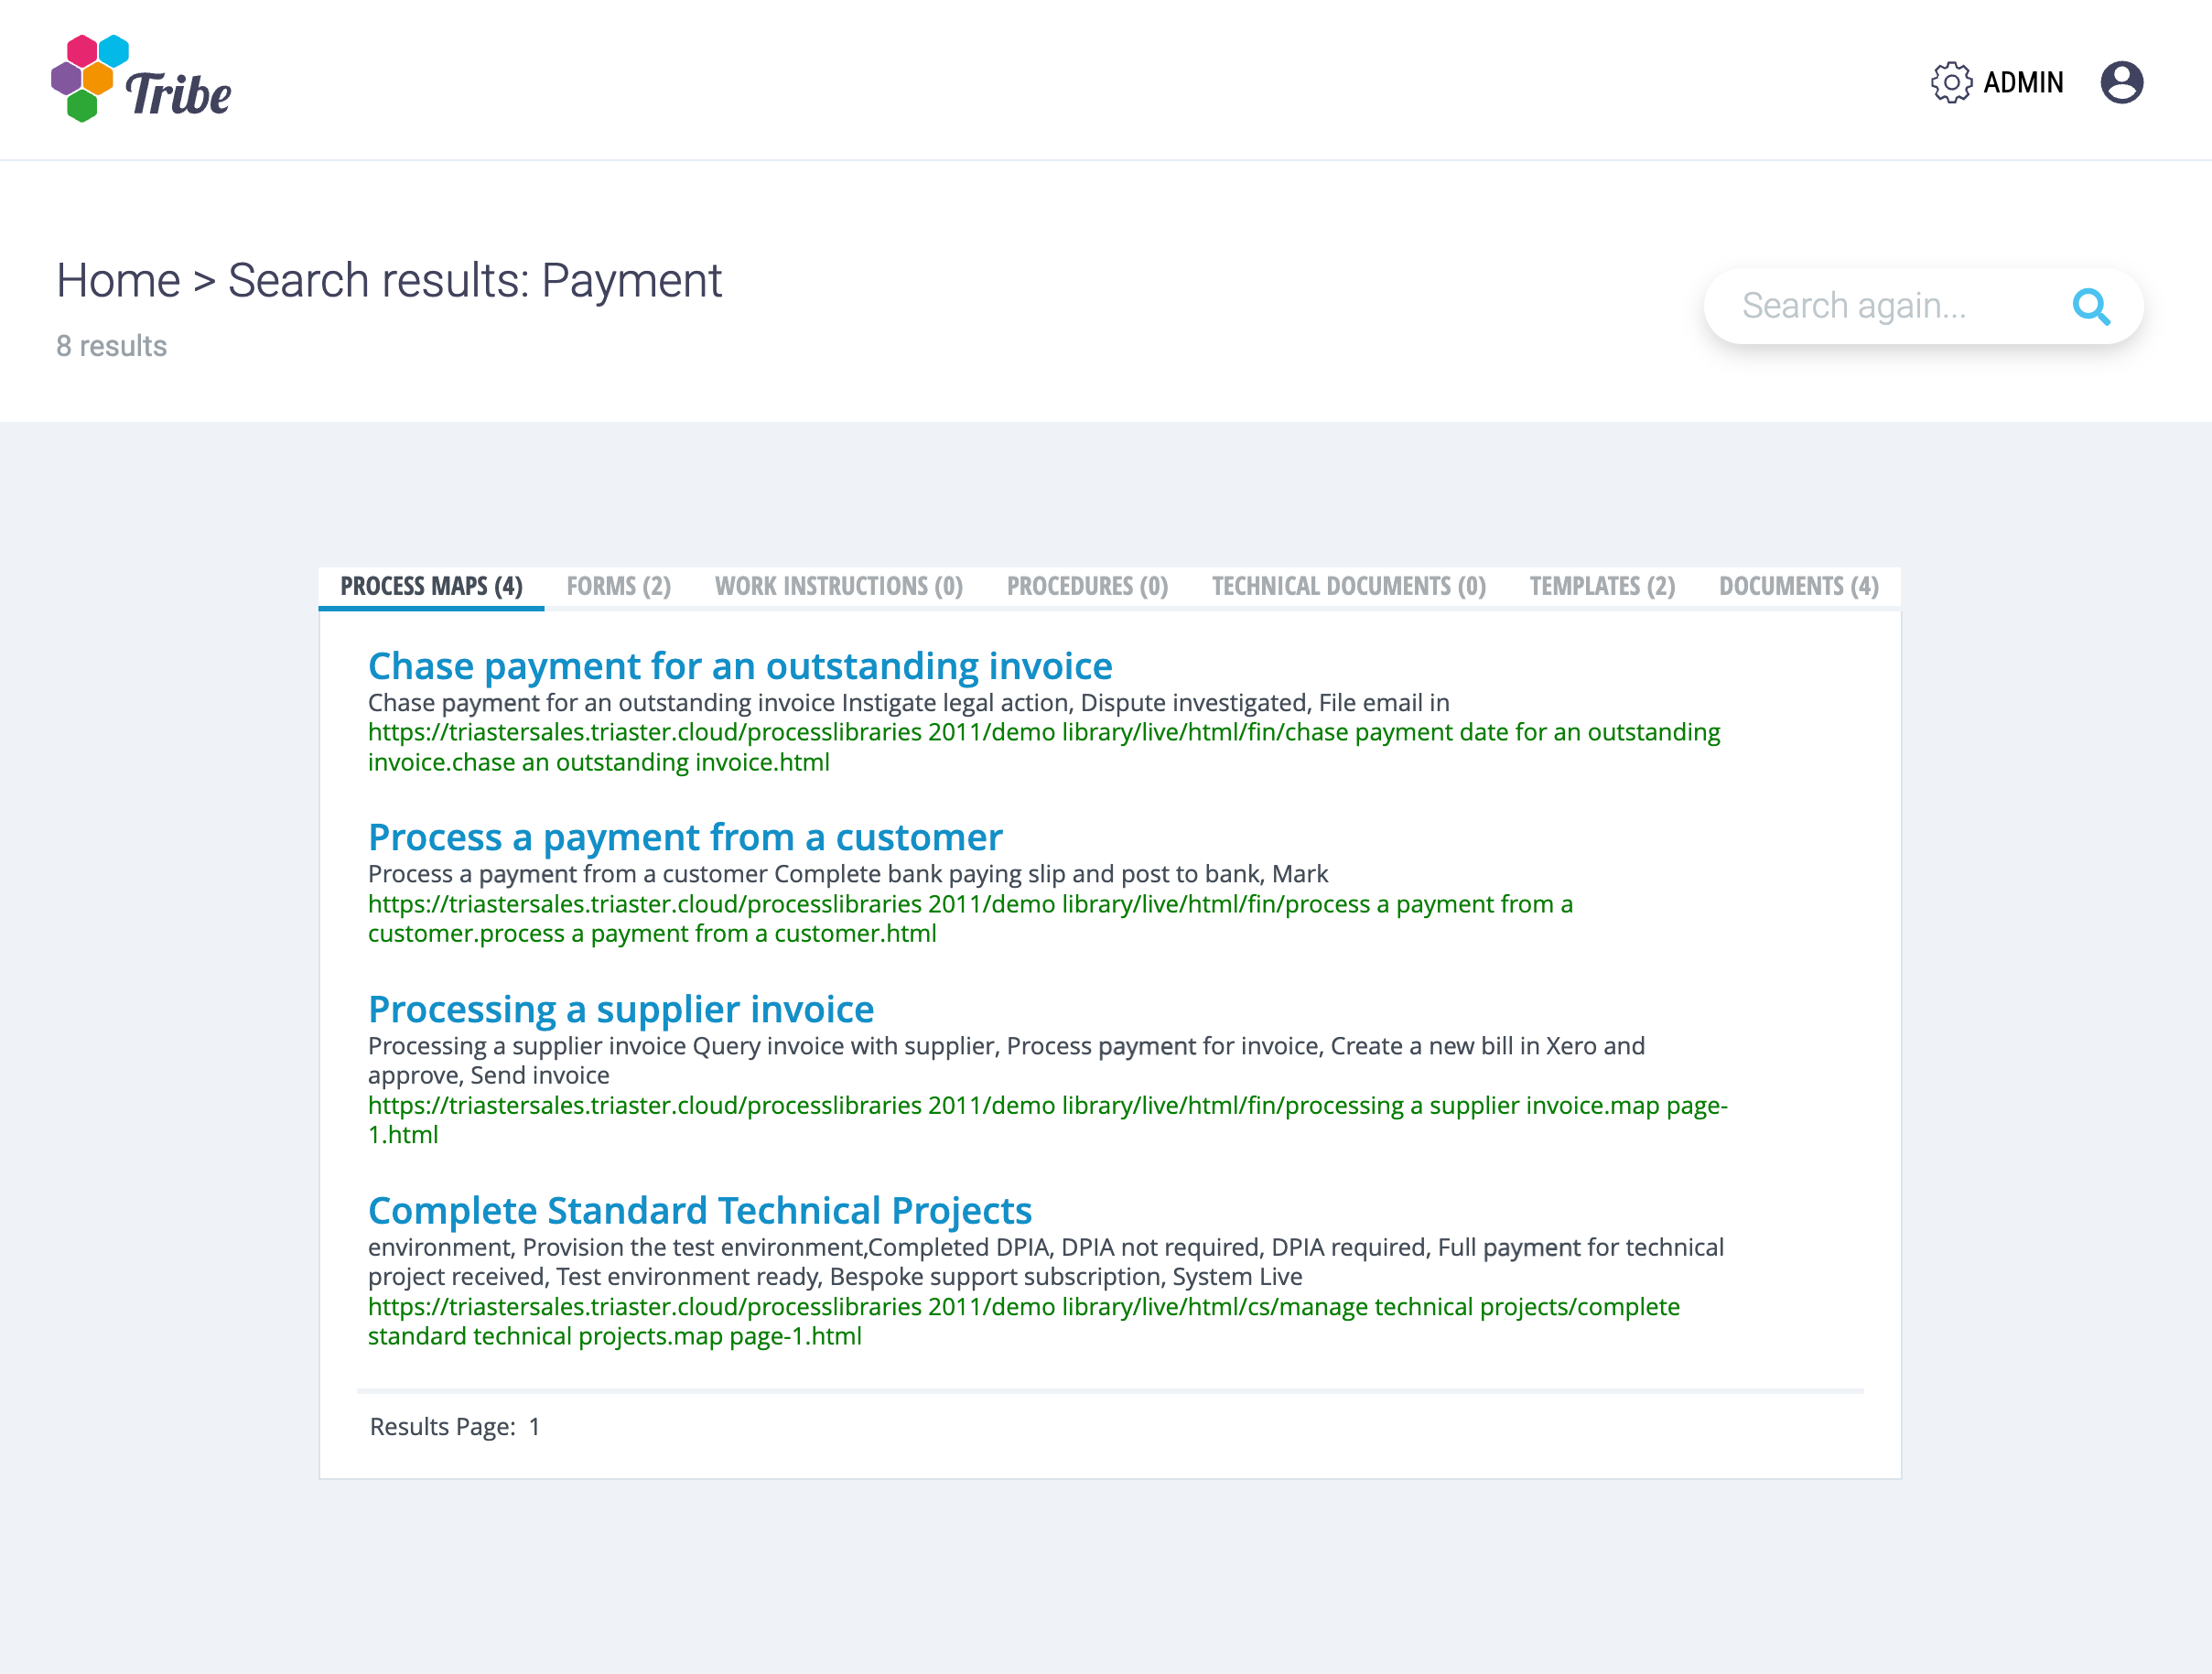This screenshot has height=1674, width=2212.
Task: Open the Work Instructions (0) tab
Action: [x=838, y=586]
